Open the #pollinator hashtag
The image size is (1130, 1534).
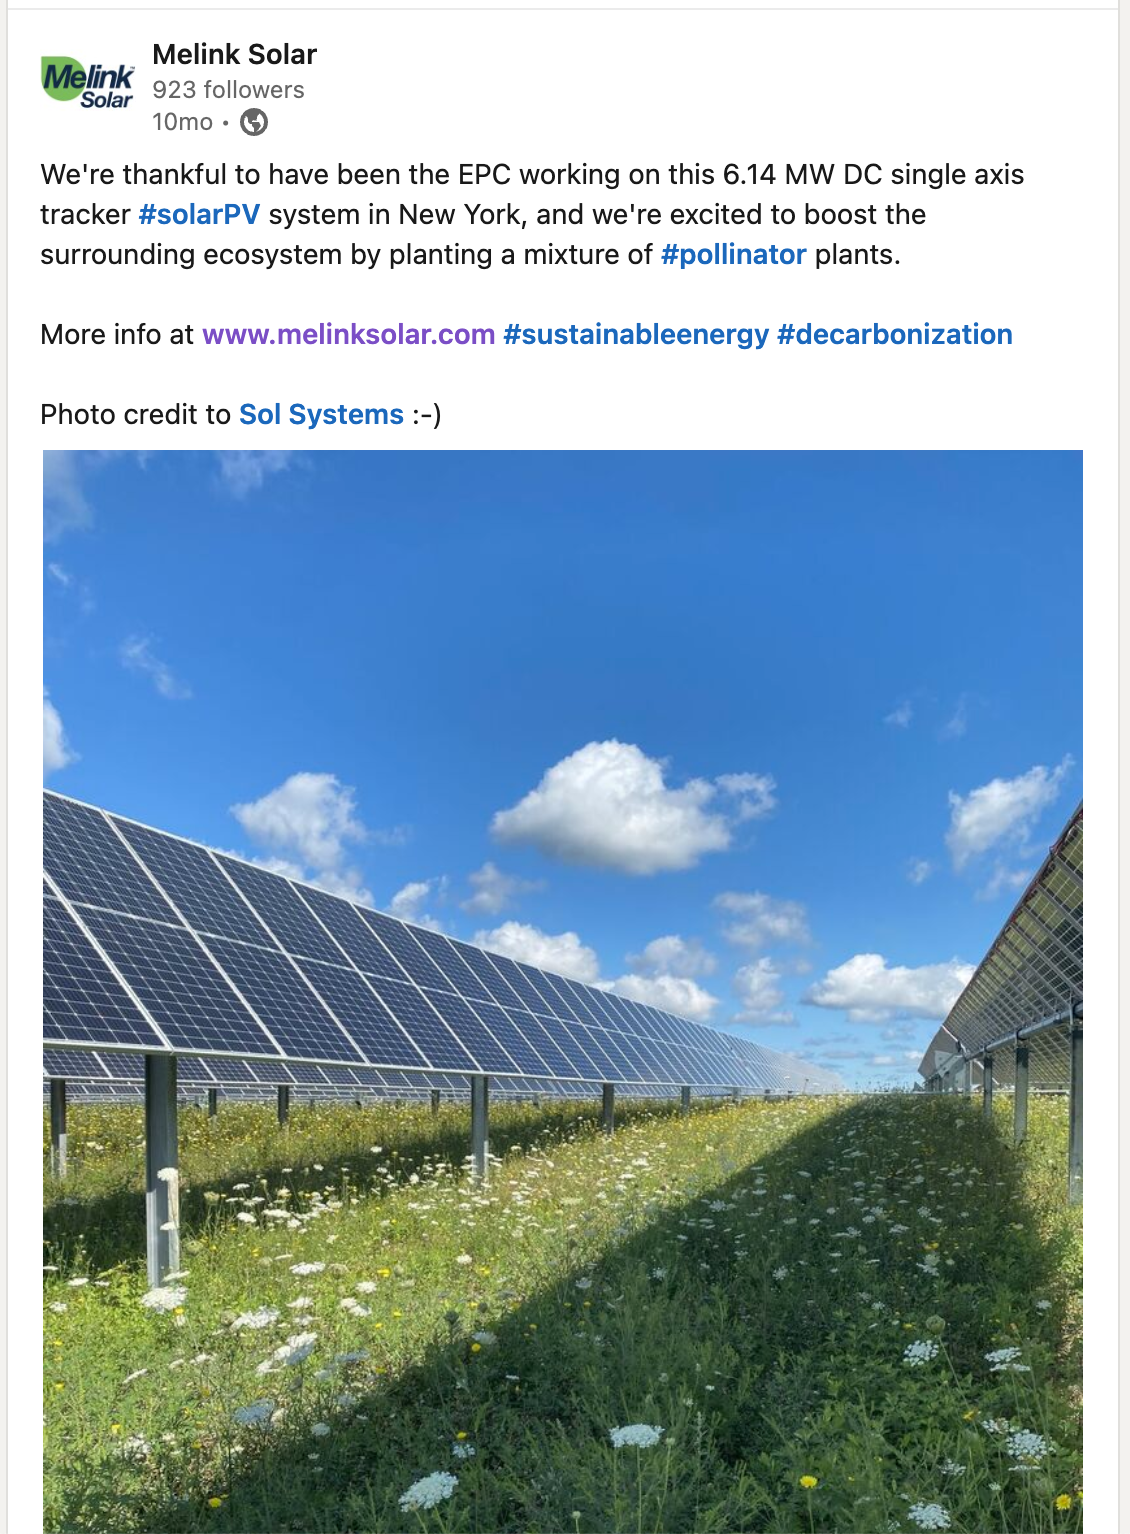click(733, 254)
